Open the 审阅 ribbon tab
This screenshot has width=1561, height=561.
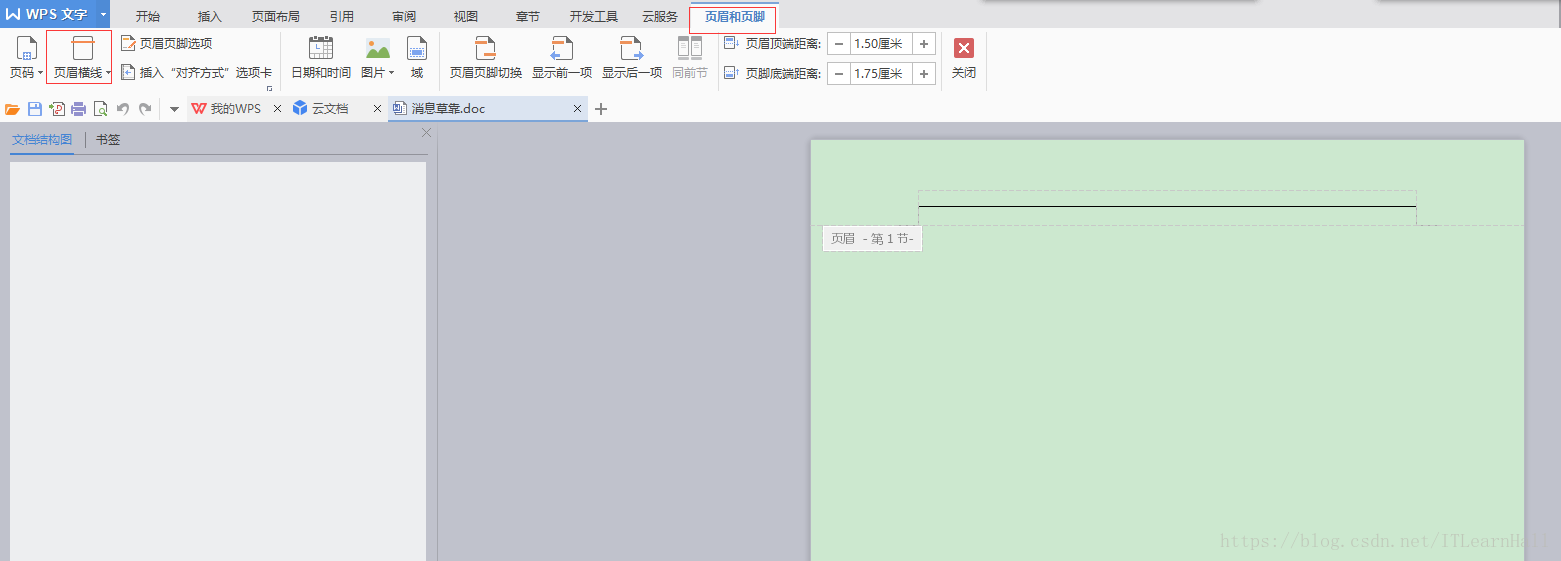coord(404,17)
